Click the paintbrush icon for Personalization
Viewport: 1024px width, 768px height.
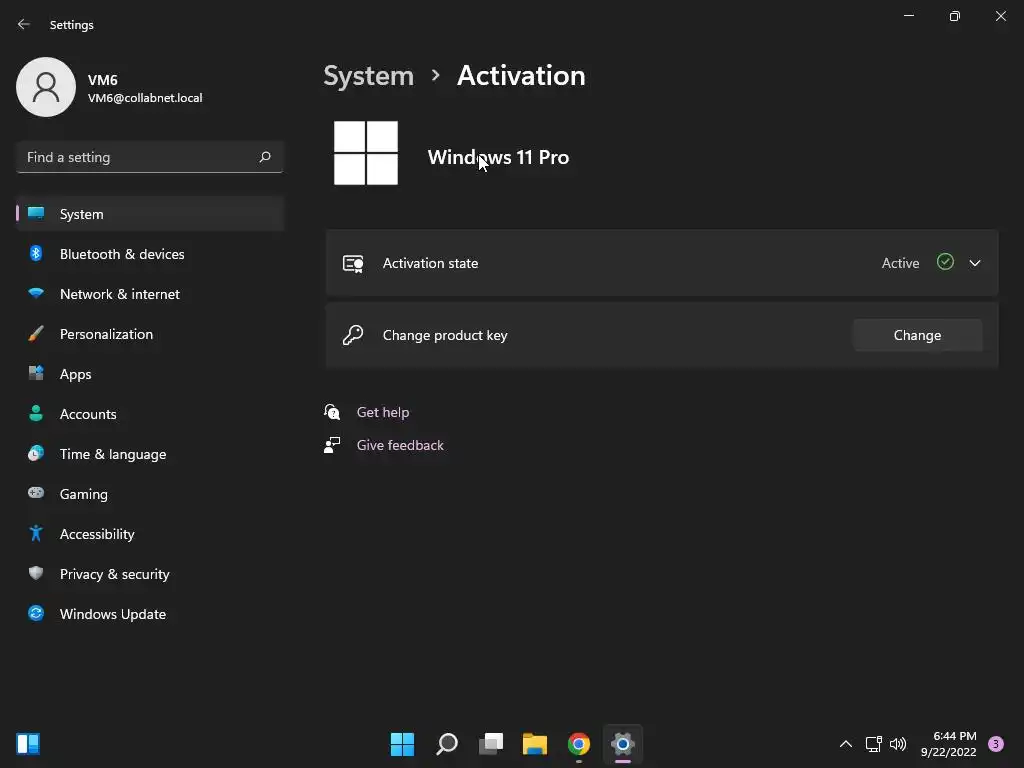[x=36, y=333]
